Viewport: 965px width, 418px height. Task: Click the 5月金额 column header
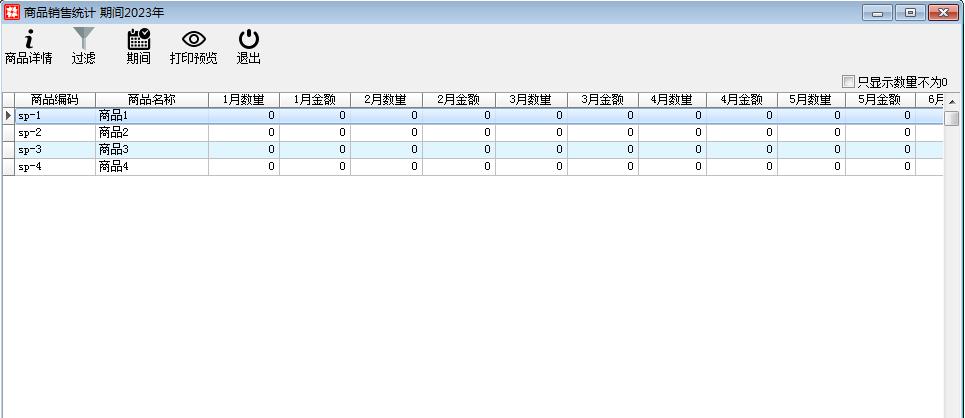click(x=879, y=100)
